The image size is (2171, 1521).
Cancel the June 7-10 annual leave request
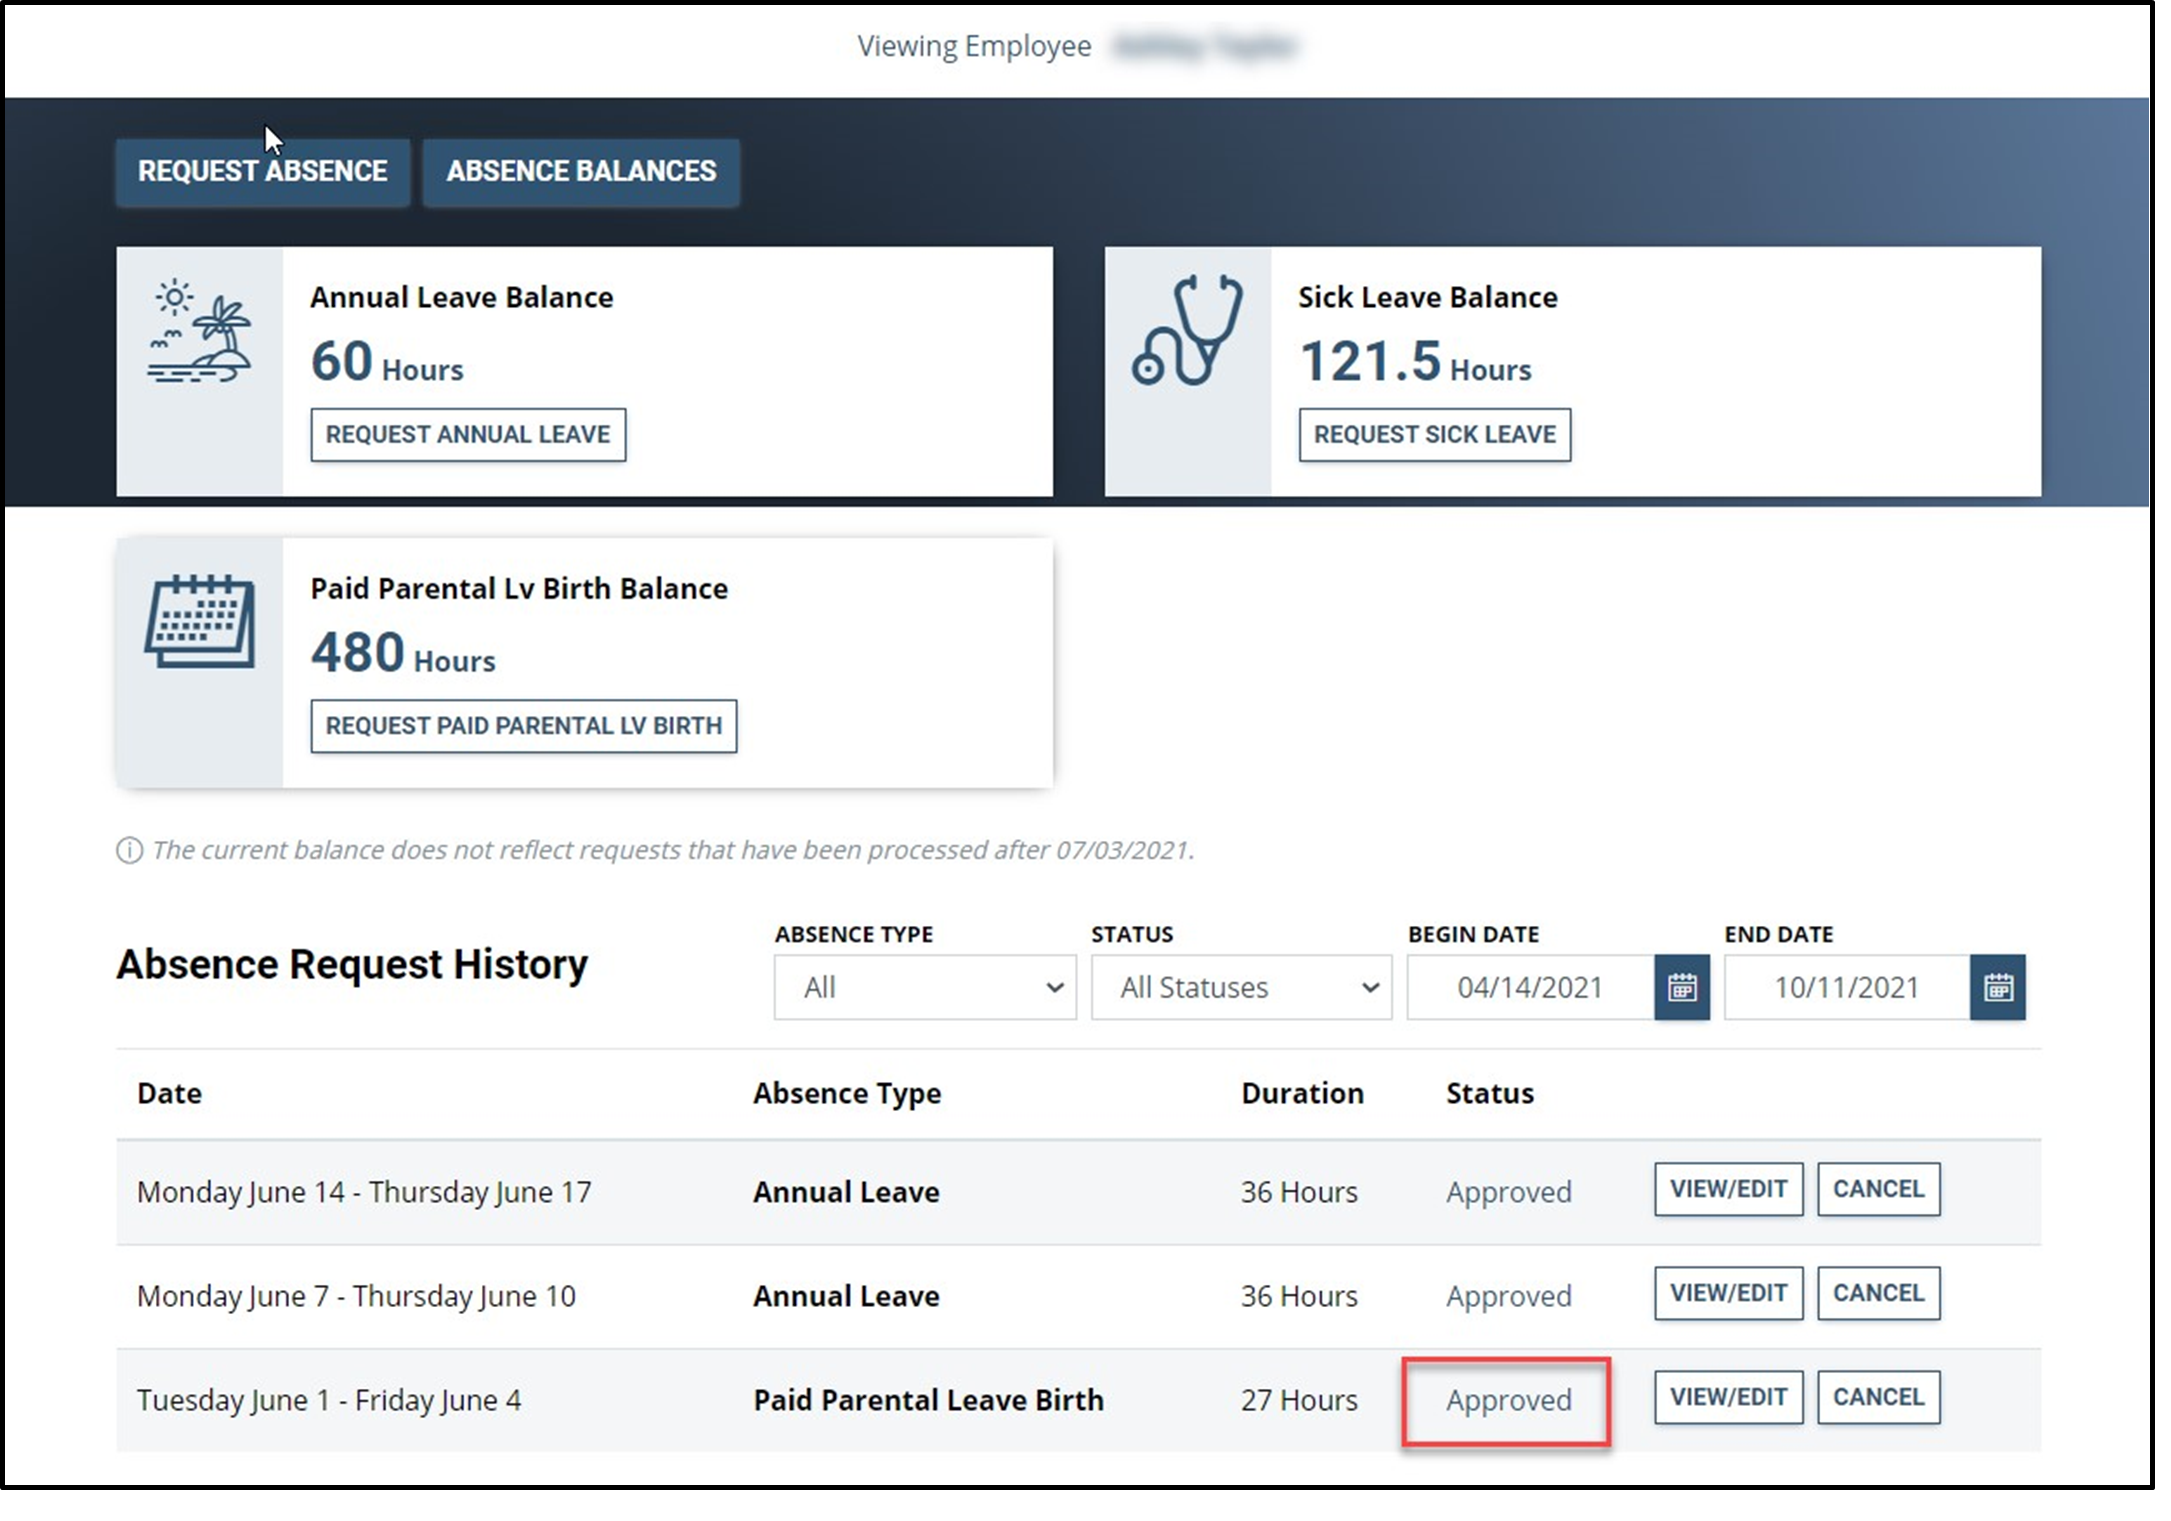tap(1878, 1293)
